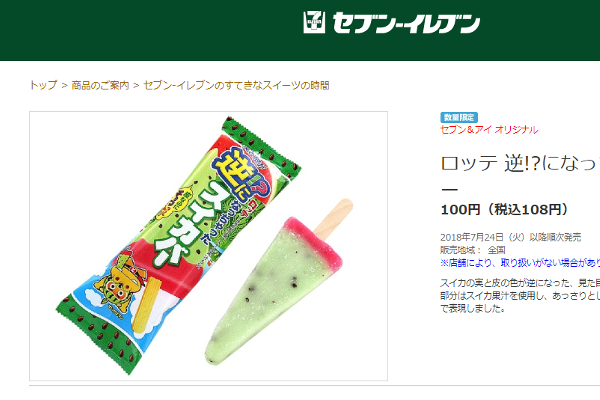Click the blue 数量限定 badge

459,117
